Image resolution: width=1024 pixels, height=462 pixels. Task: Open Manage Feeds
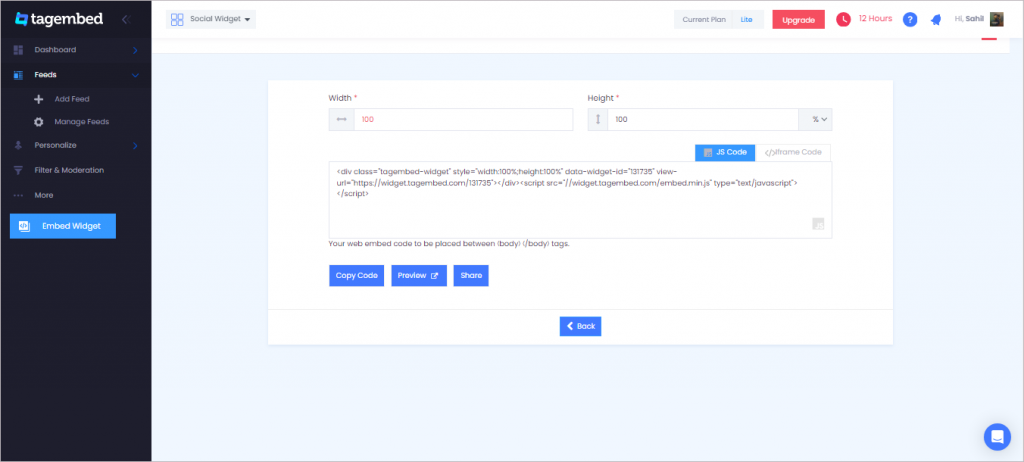82,122
